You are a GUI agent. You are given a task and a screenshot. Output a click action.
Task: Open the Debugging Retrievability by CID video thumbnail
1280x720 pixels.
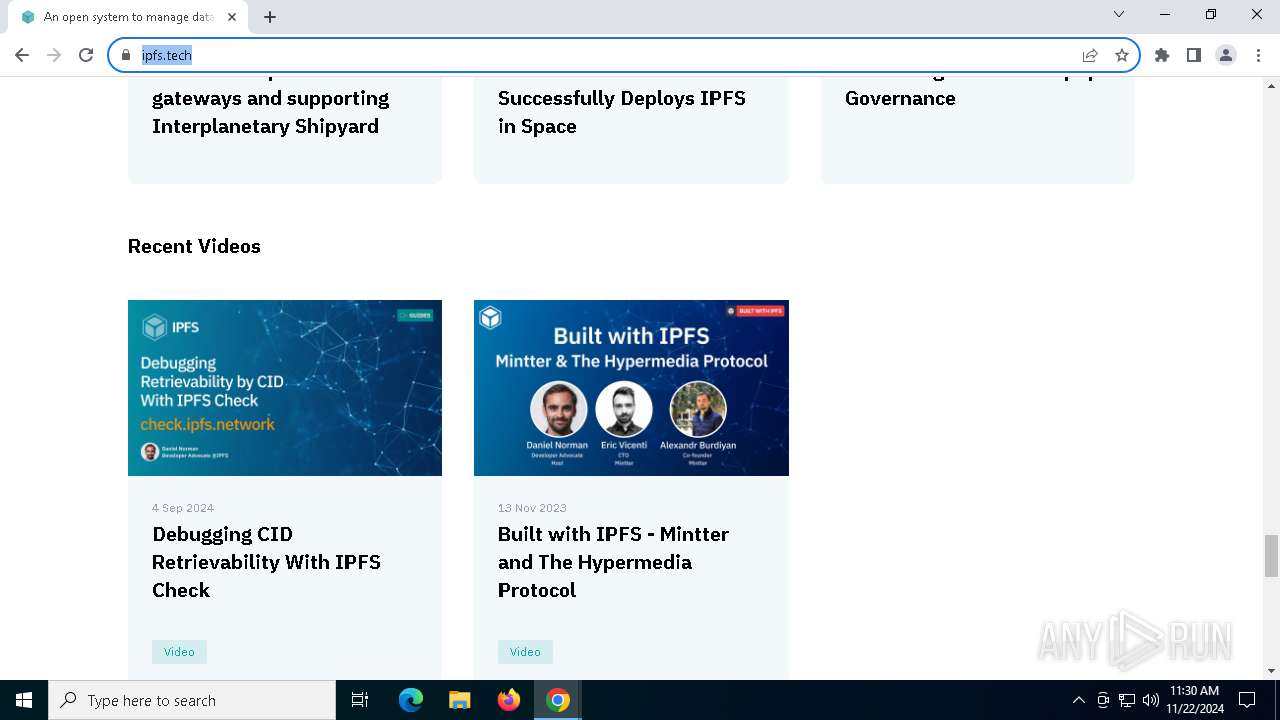point(285,388)
